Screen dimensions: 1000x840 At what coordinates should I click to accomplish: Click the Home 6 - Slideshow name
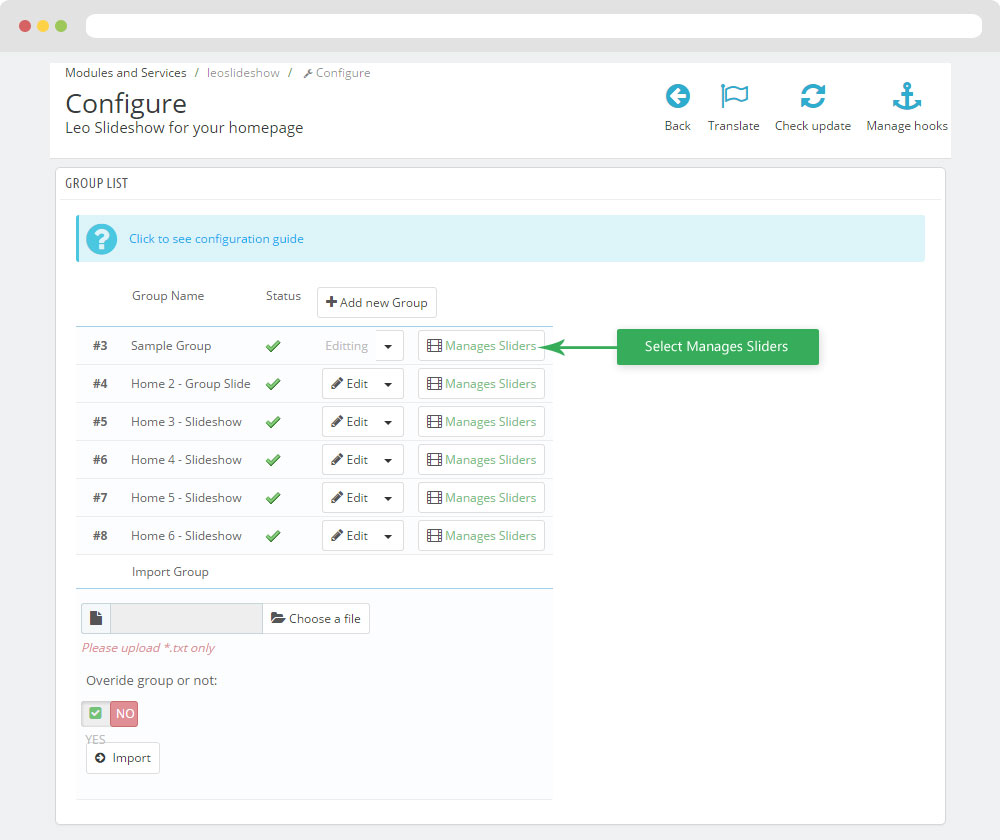coord(186,536)
